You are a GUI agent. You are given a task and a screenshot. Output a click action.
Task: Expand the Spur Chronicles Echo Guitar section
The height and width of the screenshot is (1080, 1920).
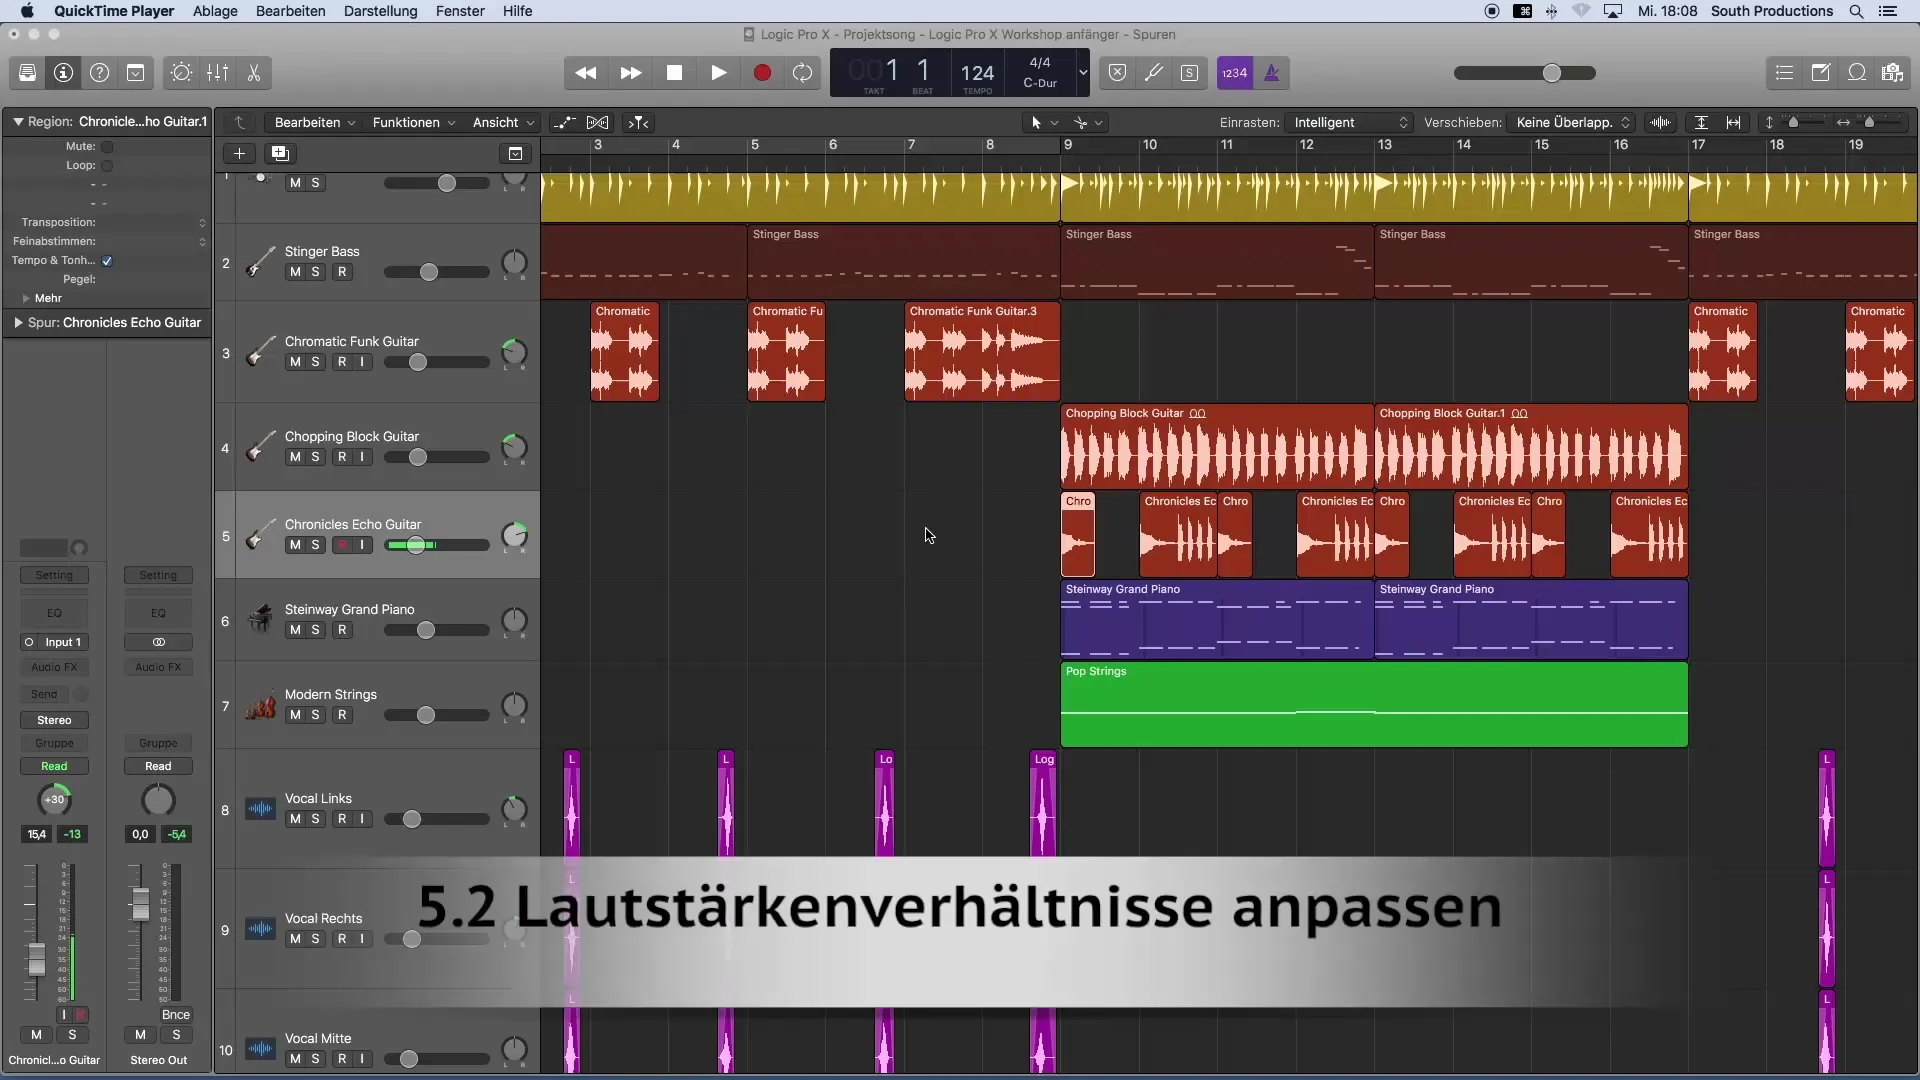coord(18,323)
